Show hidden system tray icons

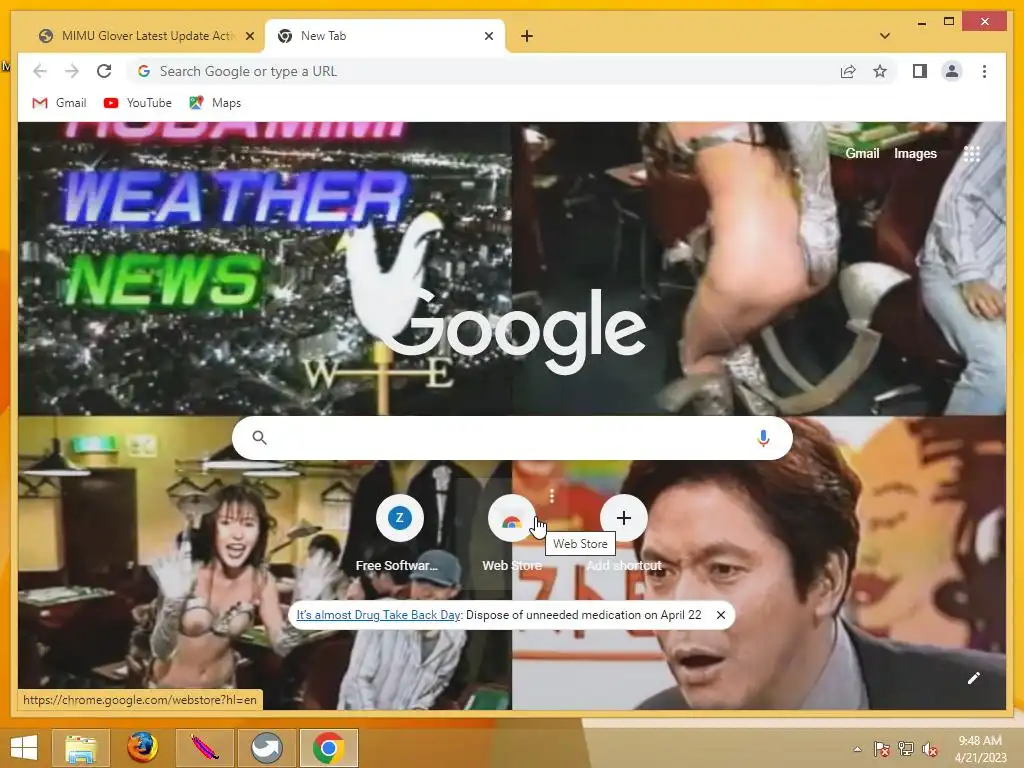(x=857, y=749)
